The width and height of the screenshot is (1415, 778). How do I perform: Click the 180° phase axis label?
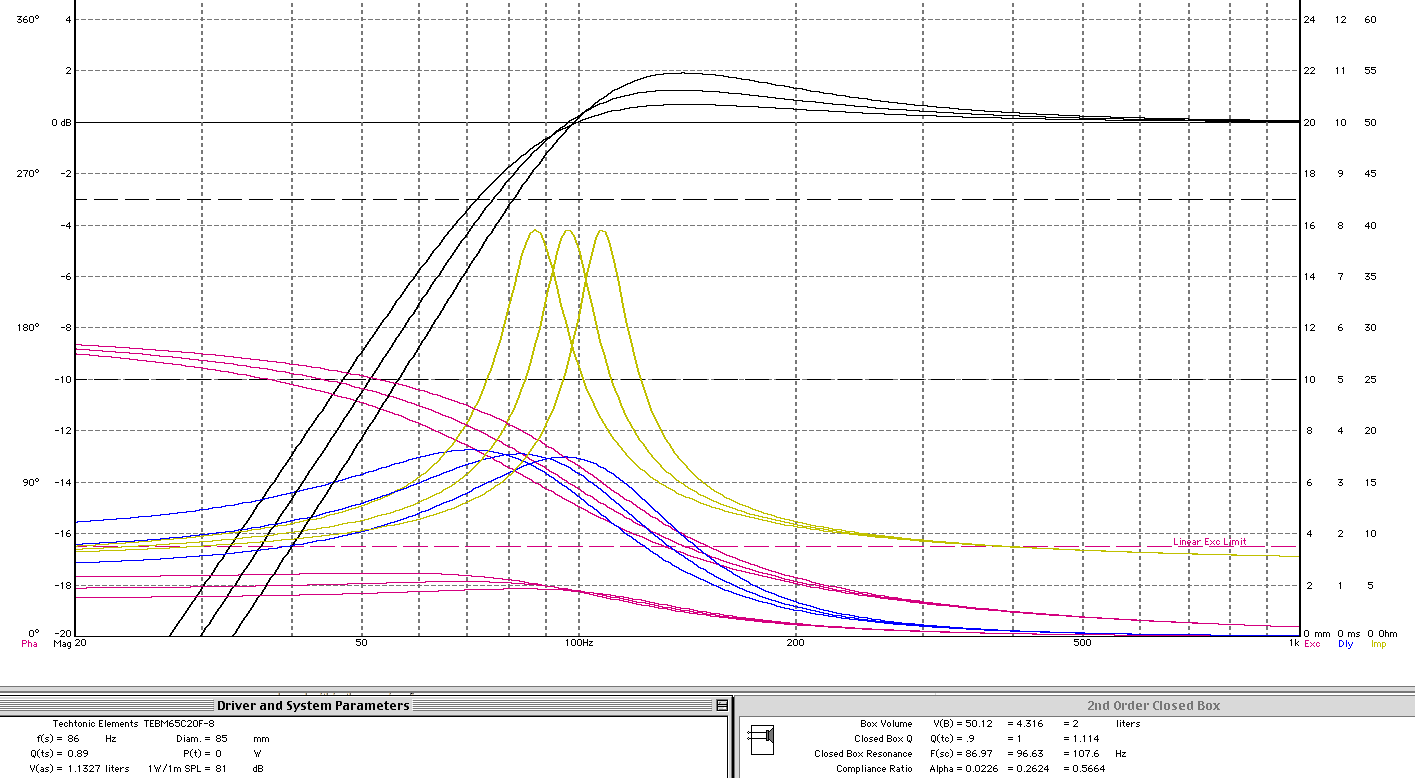coord(28,327)
